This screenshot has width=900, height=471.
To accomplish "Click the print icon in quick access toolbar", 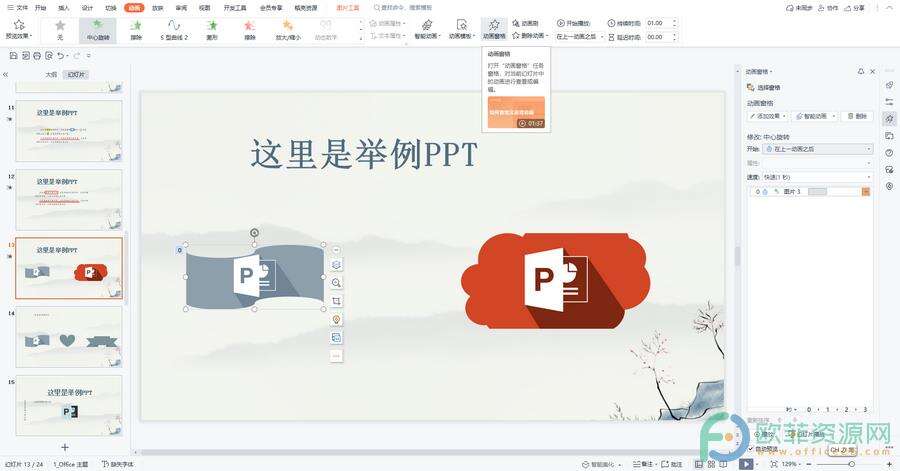I will 37,56.
